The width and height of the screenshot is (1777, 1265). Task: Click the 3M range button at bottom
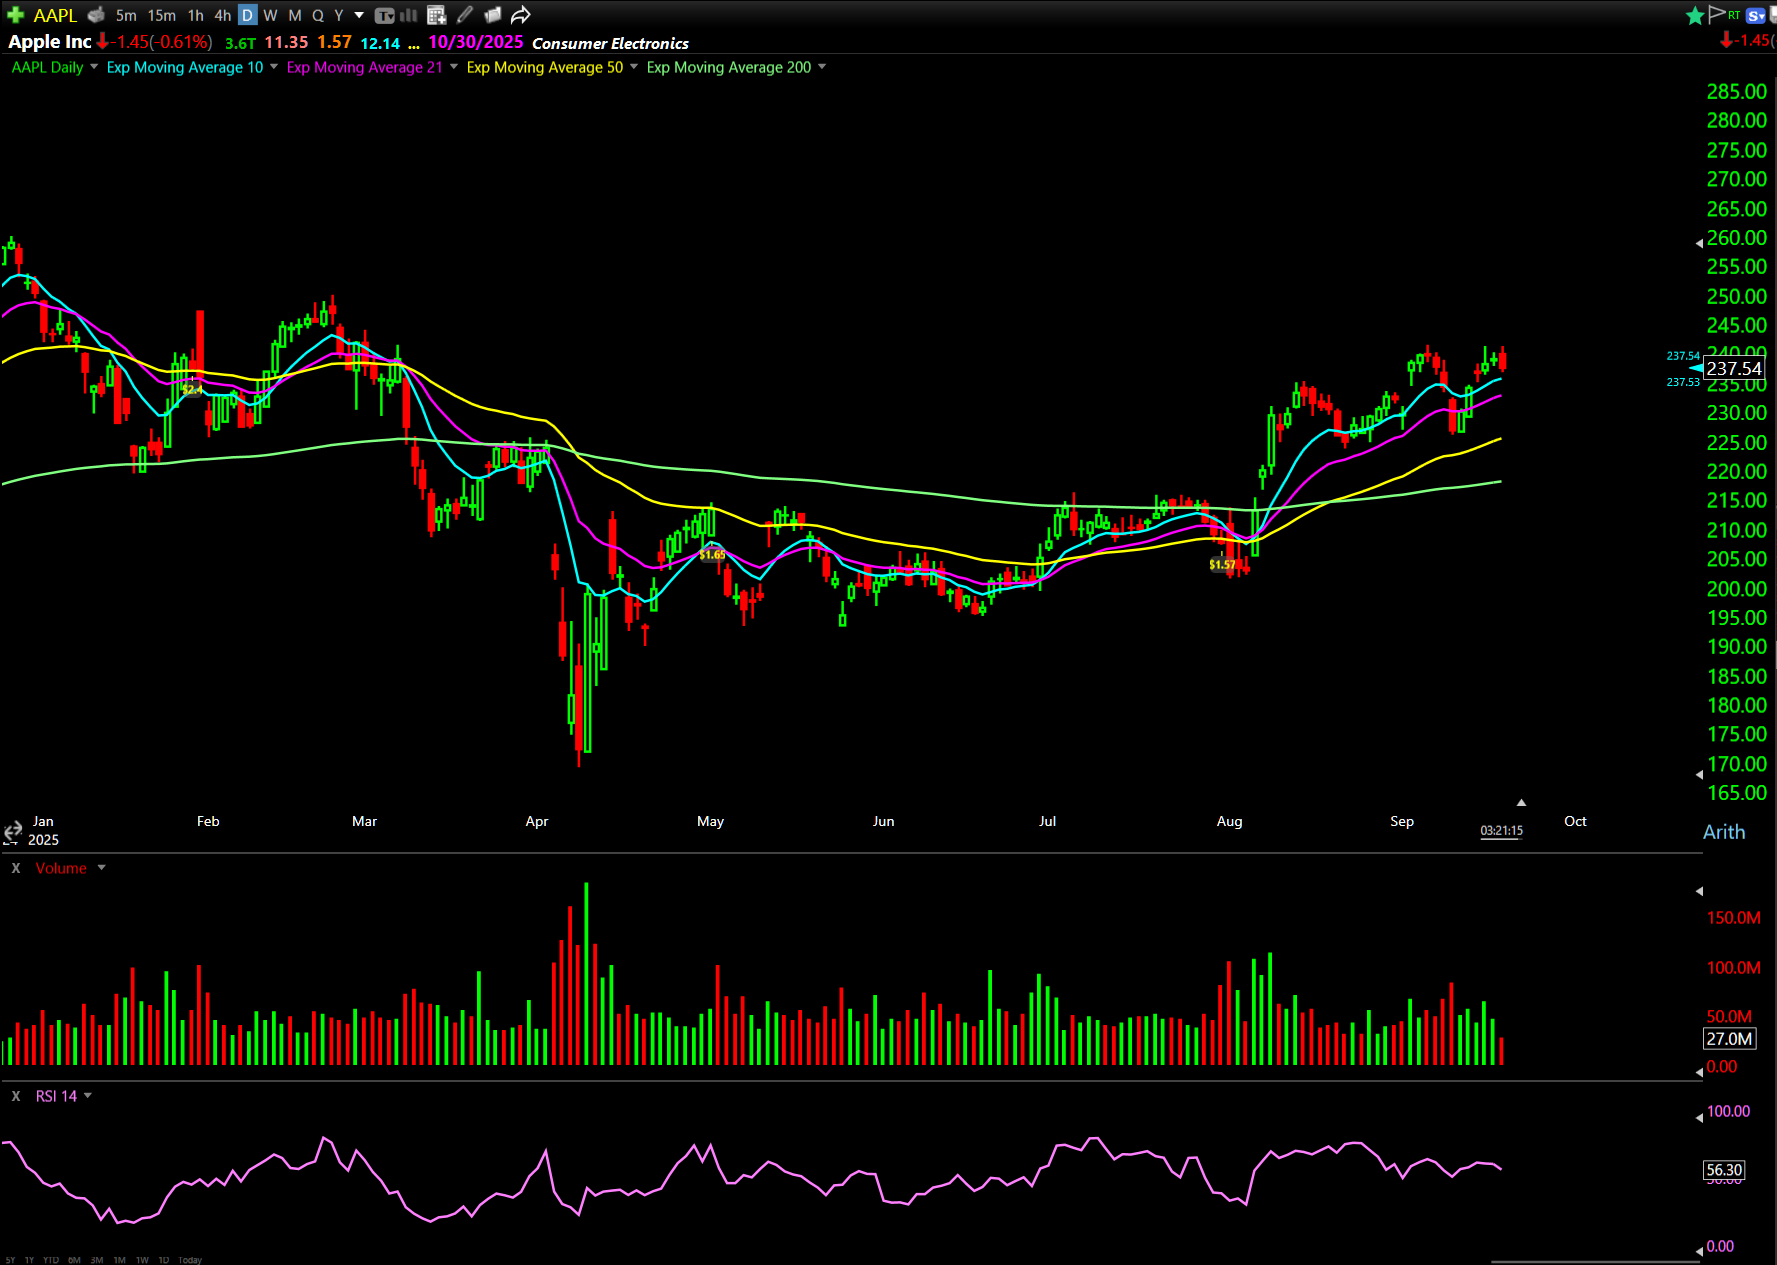point(97,1260)
